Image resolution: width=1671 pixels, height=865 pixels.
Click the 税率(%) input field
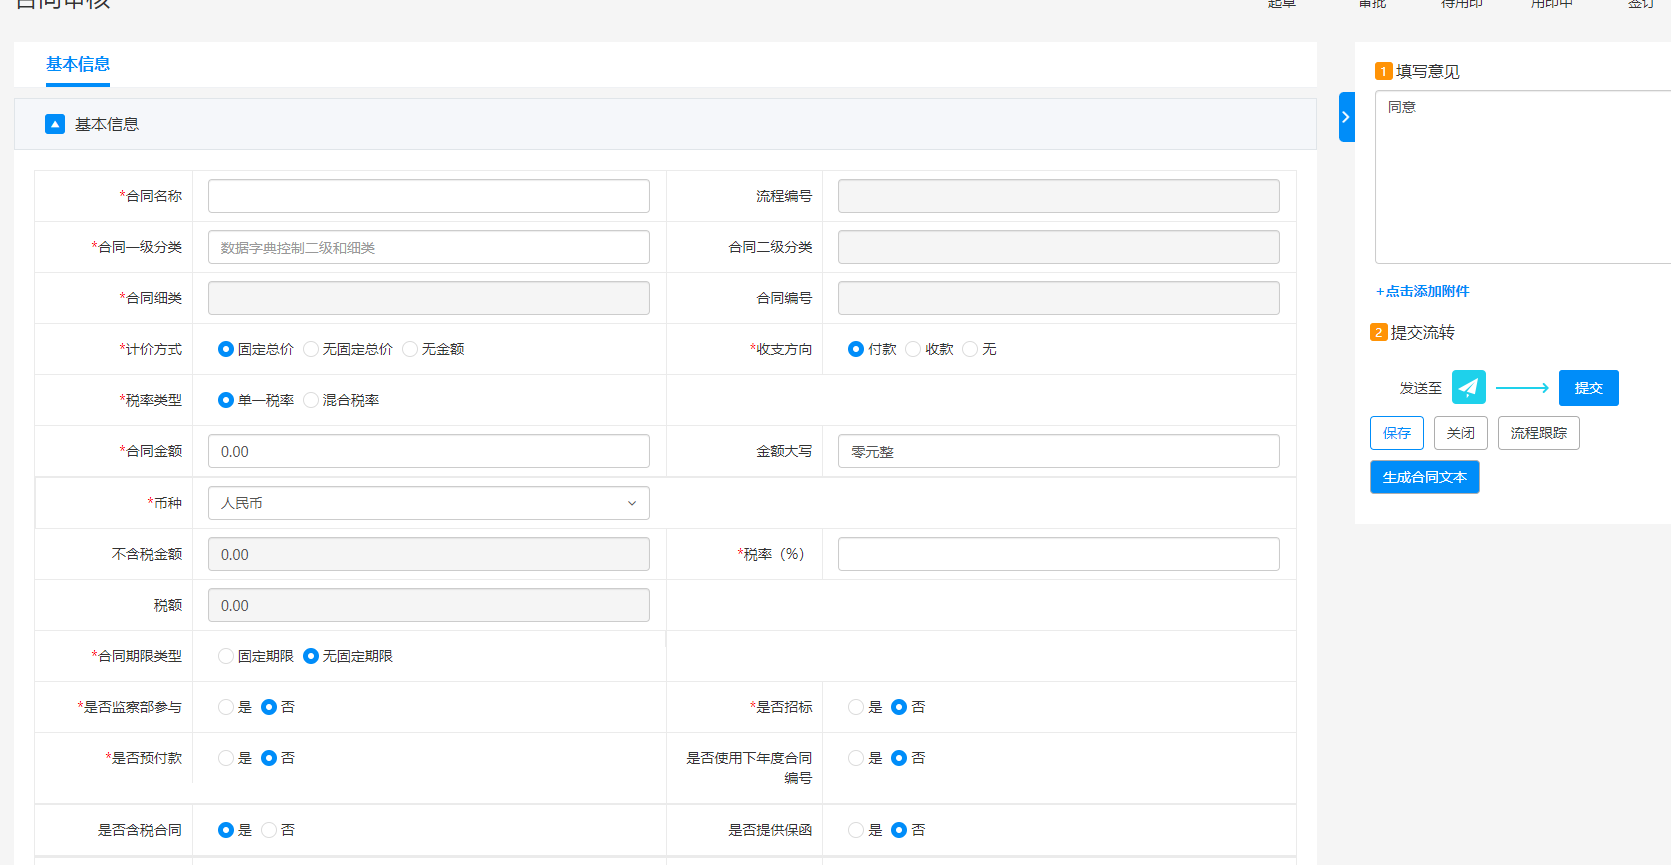(1058, 554)
